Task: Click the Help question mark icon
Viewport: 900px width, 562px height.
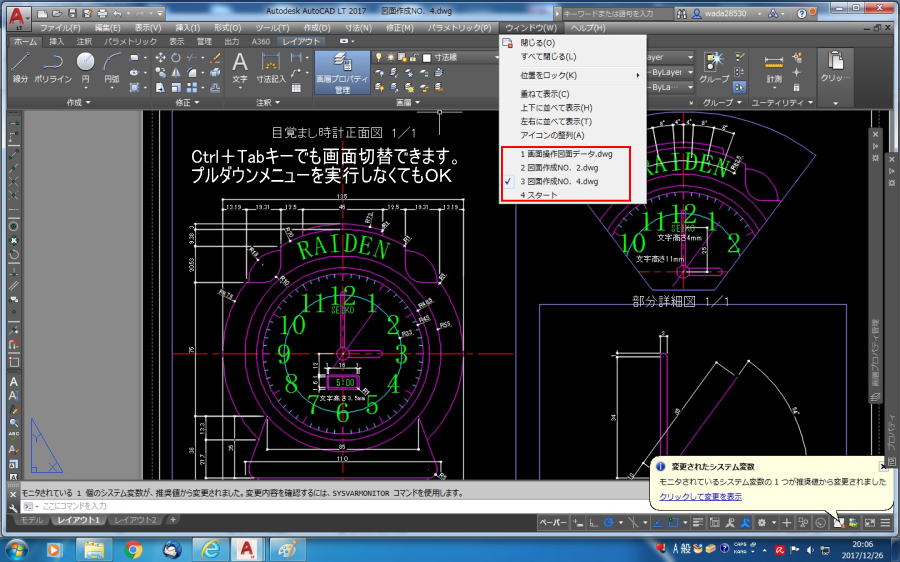Action: click(x=802, y=13)
